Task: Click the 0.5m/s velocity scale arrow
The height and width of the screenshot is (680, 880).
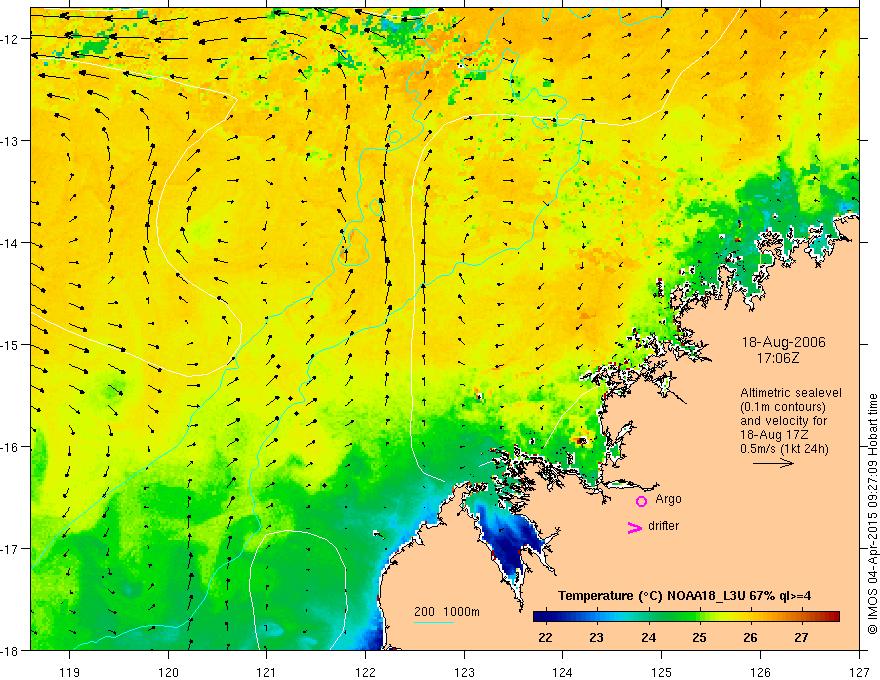Action: pos(773,463)
